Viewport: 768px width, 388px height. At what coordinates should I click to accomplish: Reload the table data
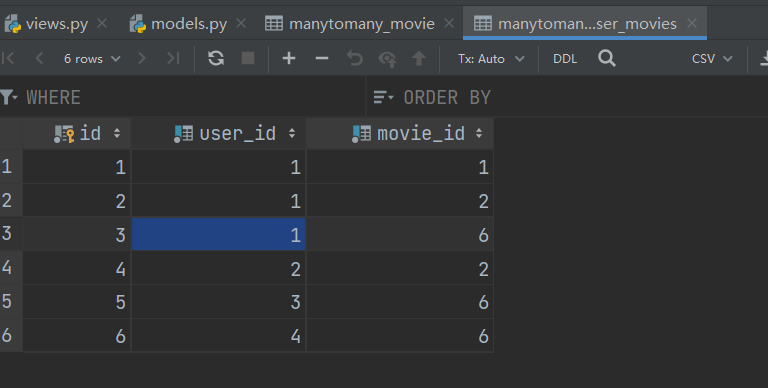coord(216,58)
